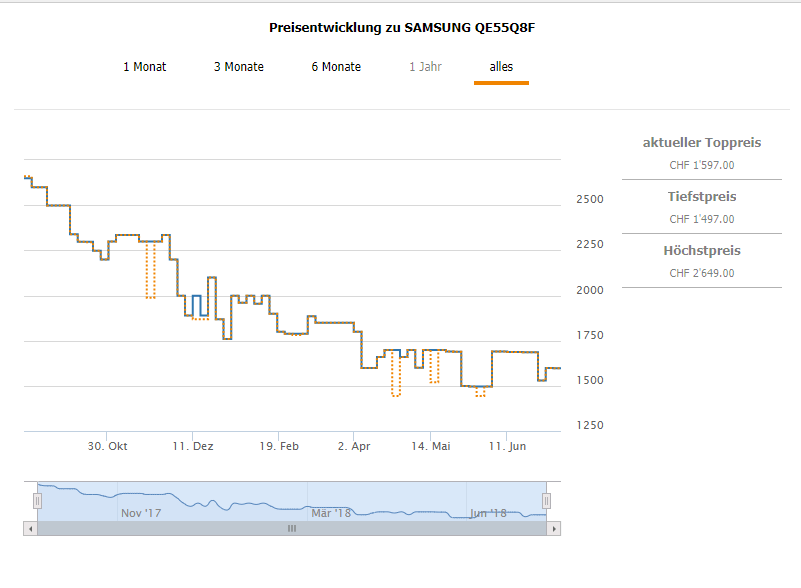801x588 pixels.
Task: Click the 11. Dez x-axis date label
Action: click(x=192, y=446)
